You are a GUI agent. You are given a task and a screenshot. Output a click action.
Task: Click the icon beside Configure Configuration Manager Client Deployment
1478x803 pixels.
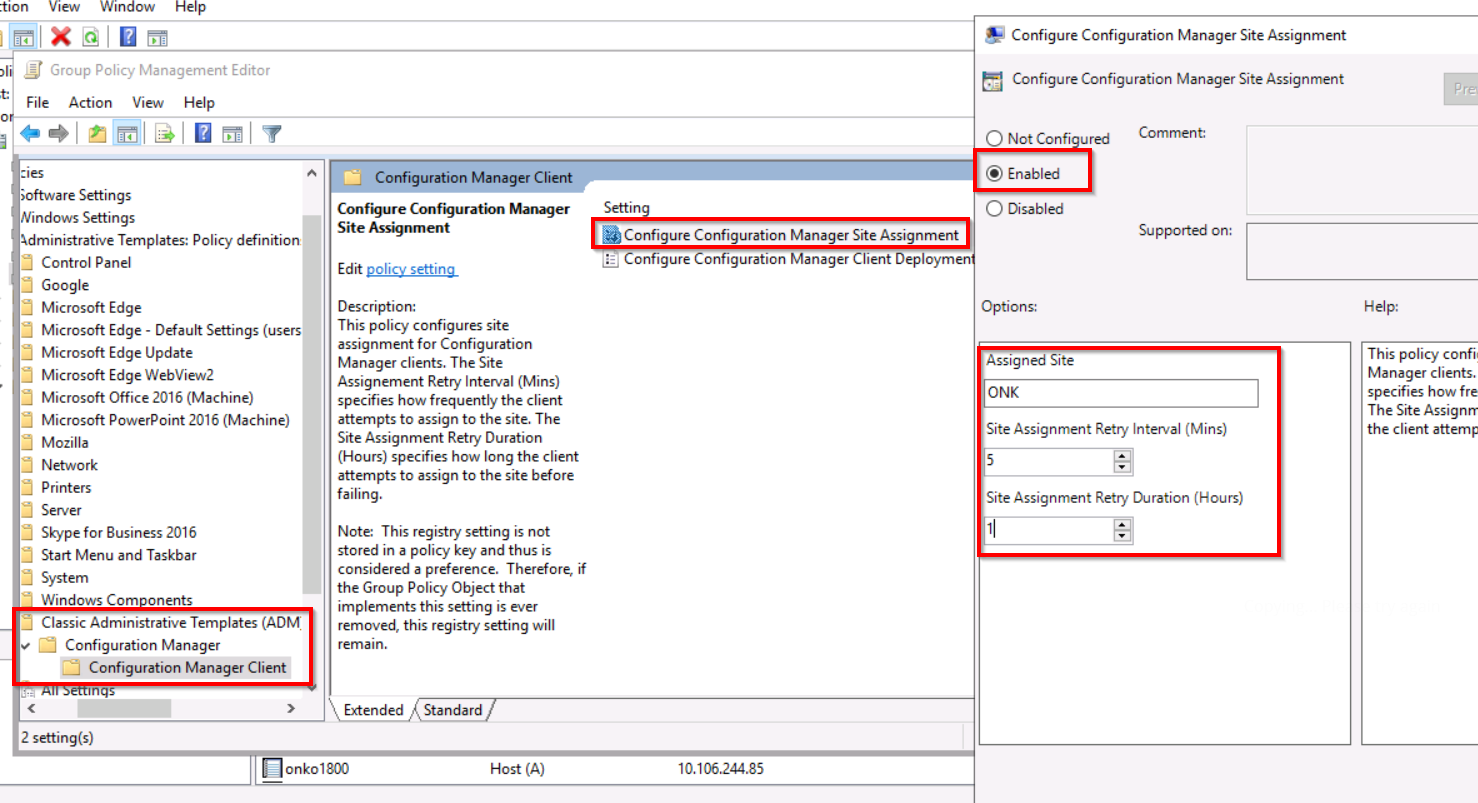coord(611,259)
